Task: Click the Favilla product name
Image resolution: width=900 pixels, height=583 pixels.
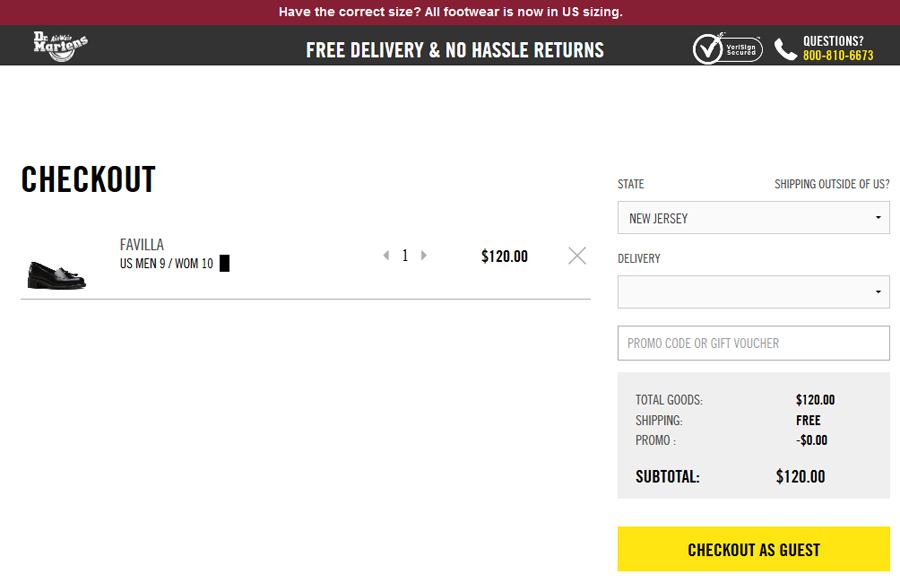Action: click(x=142, y=245)
